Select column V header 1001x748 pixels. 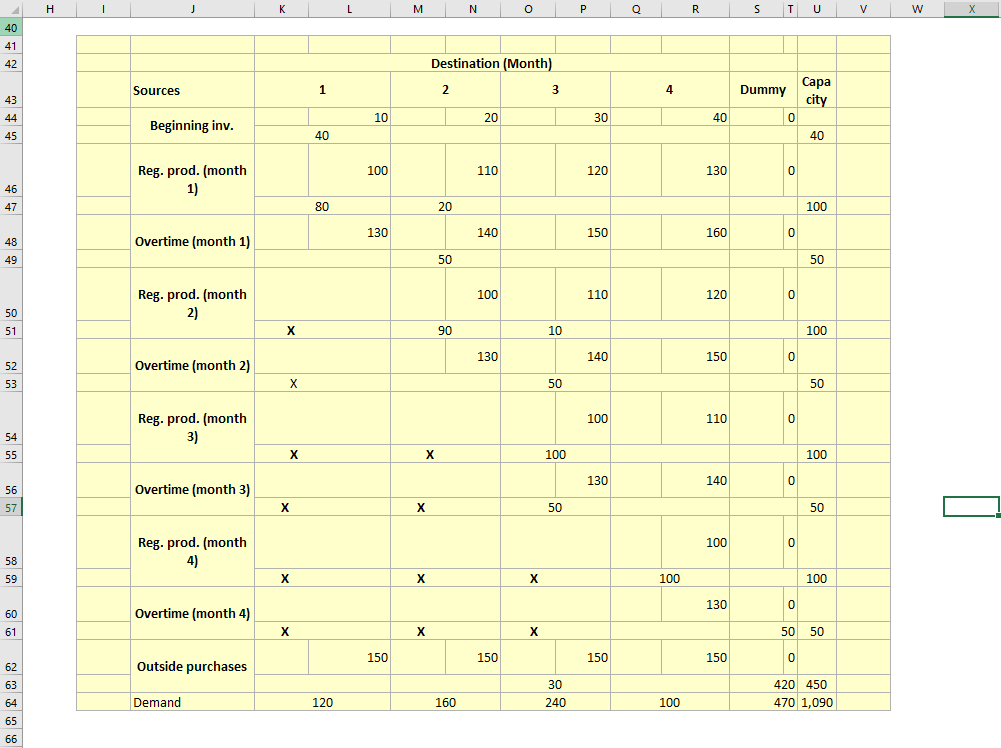point(863,9)
